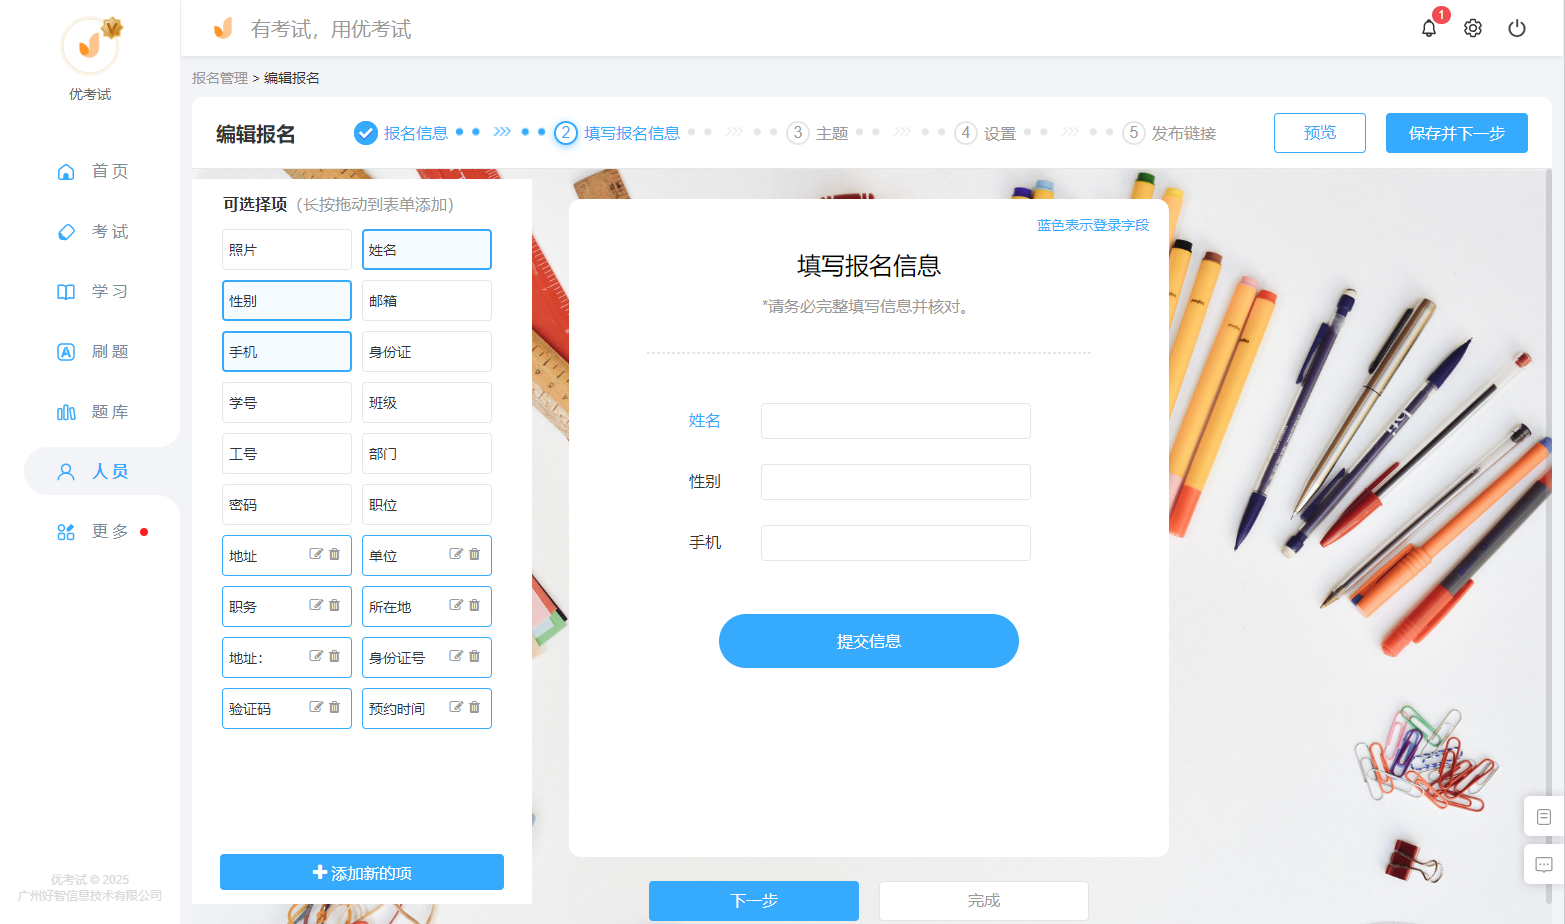Edit the 地址: custom field

(x=316, y=656)
